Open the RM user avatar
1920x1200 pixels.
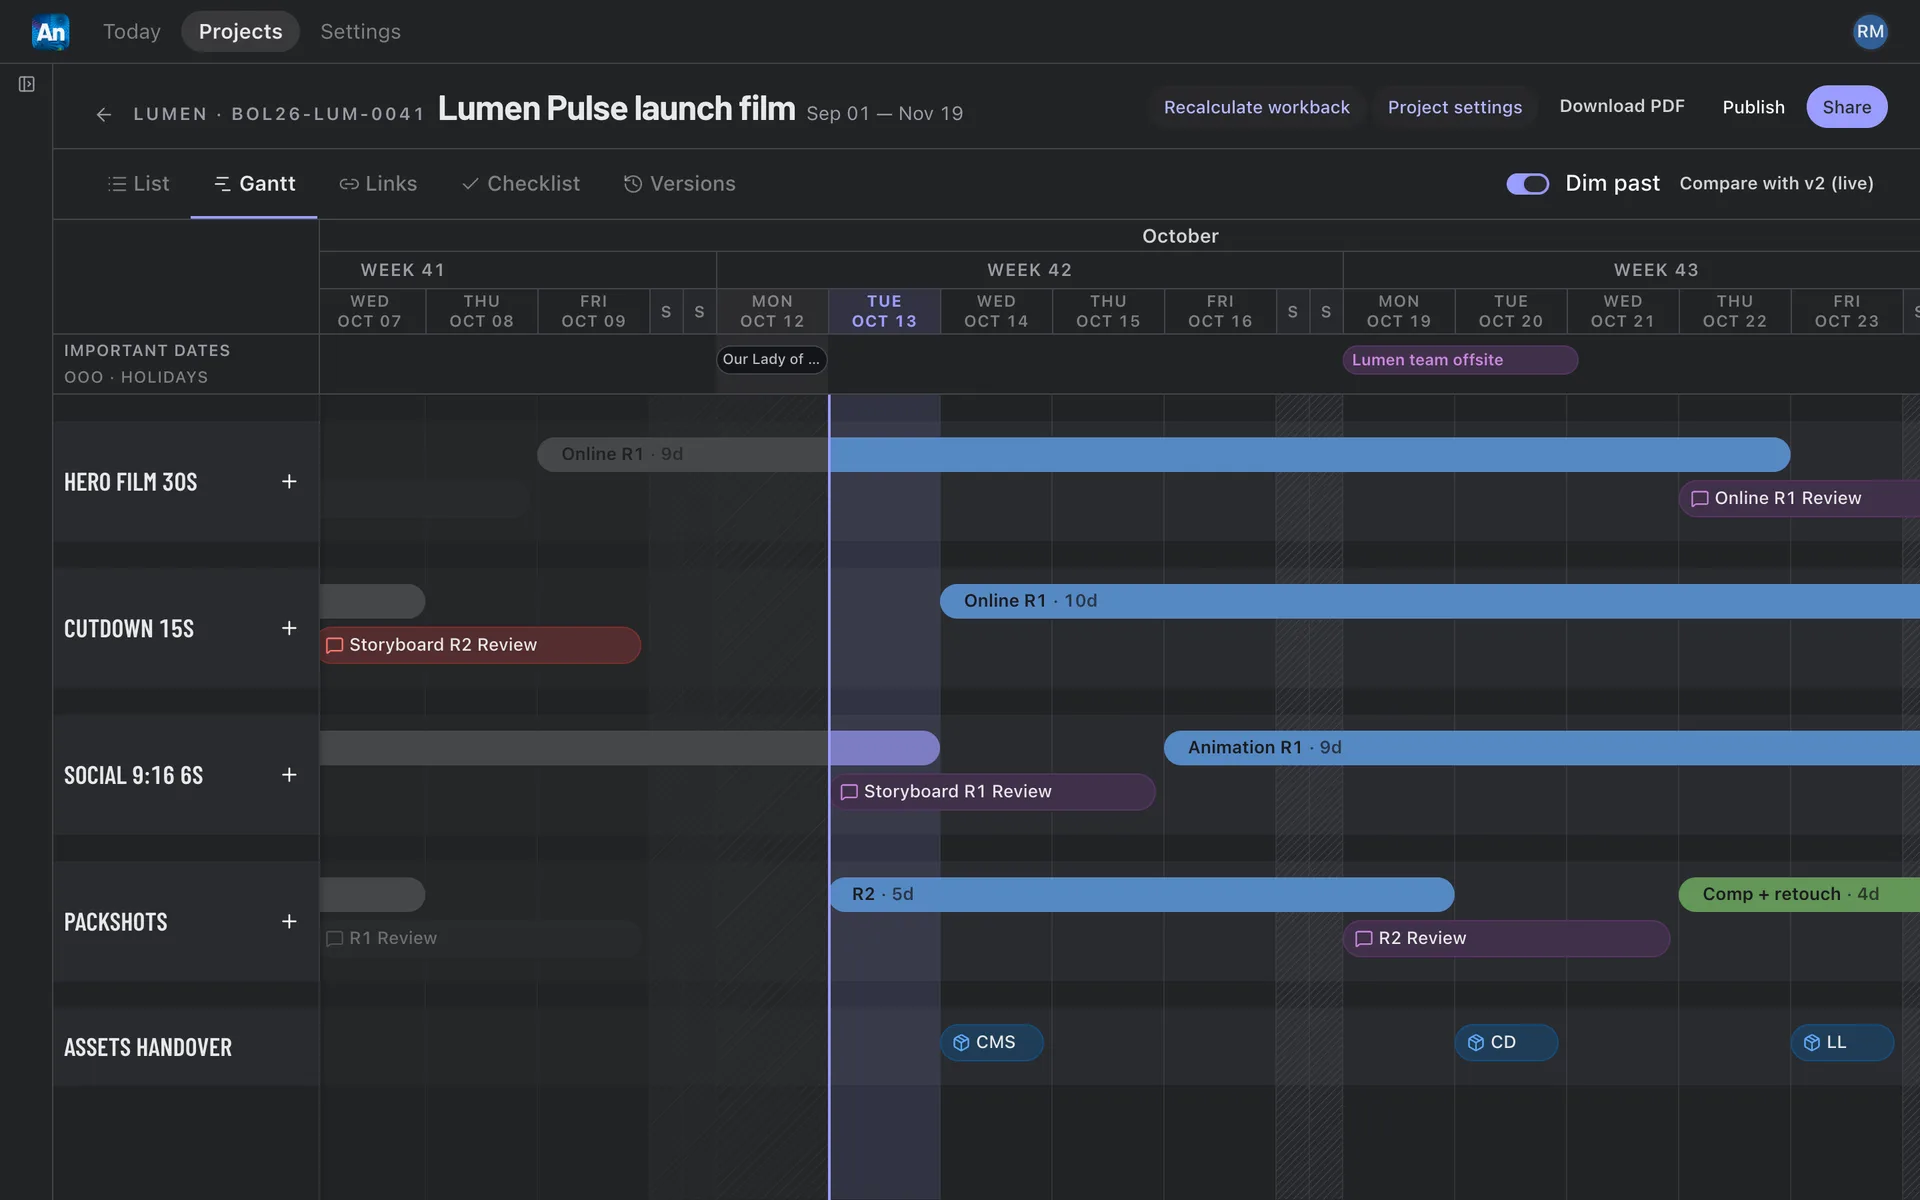coord(1869,32)
